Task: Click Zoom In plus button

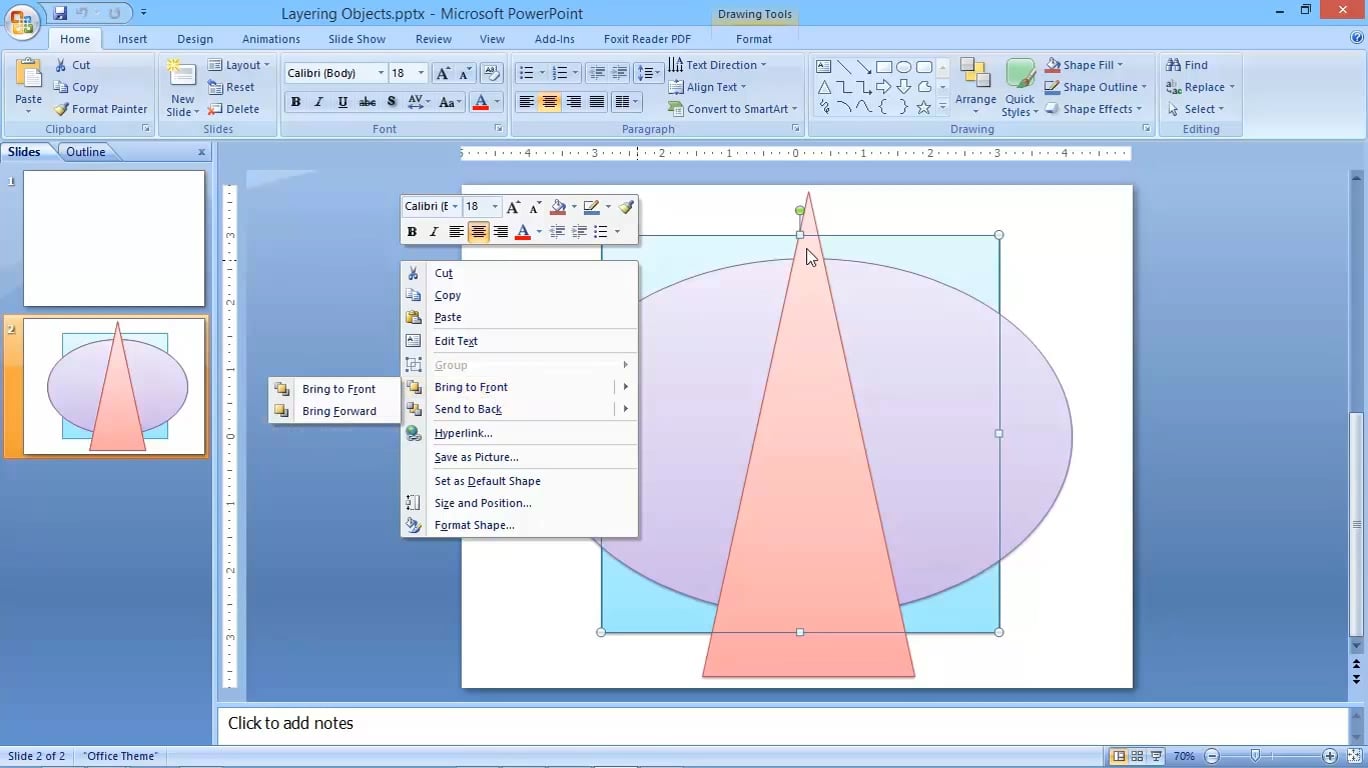Action: point(1330,756)
